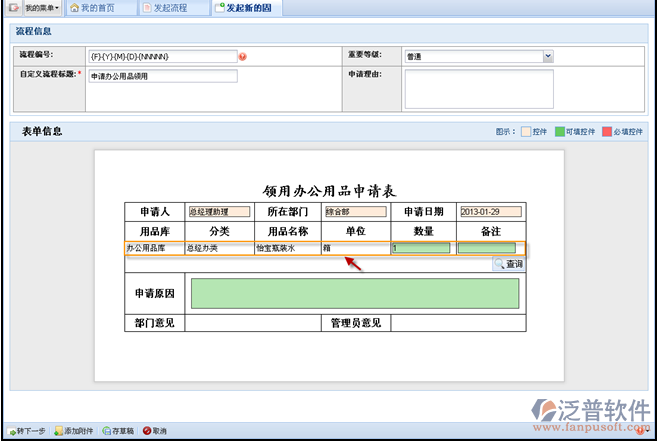The height and width of the screenshot is (443, 661).
Task: Click the red 取消 cancel button
Action: [155, 431]
